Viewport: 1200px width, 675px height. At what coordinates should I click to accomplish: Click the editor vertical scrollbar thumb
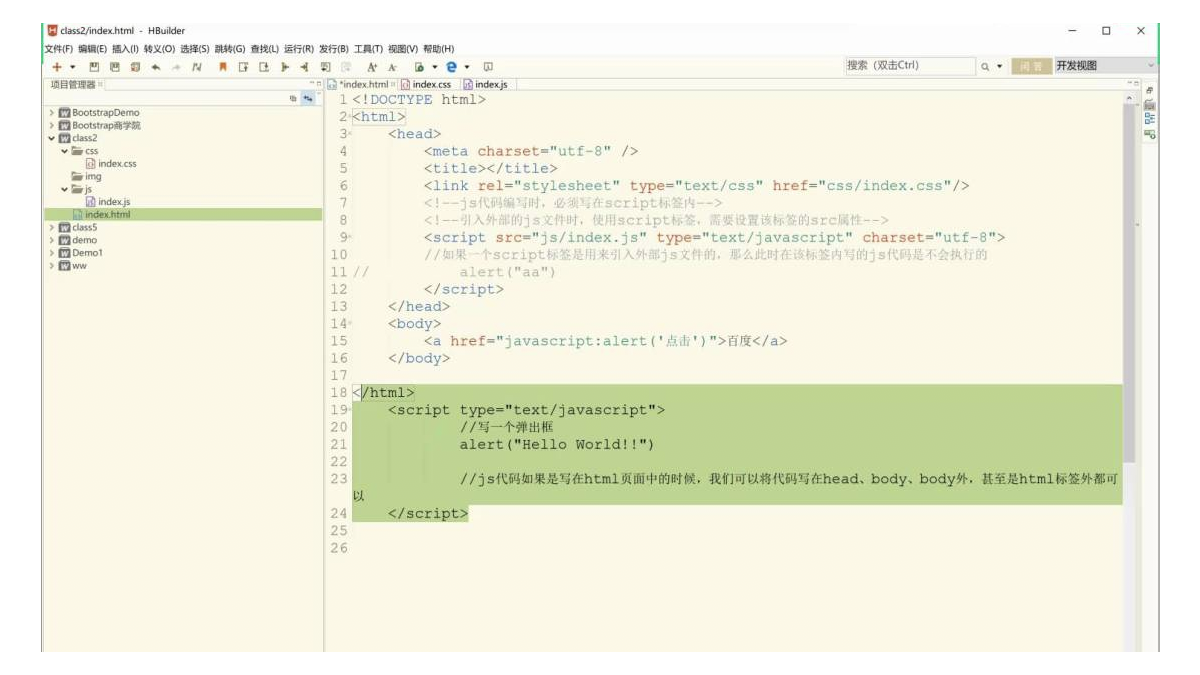coord(1129,285)
